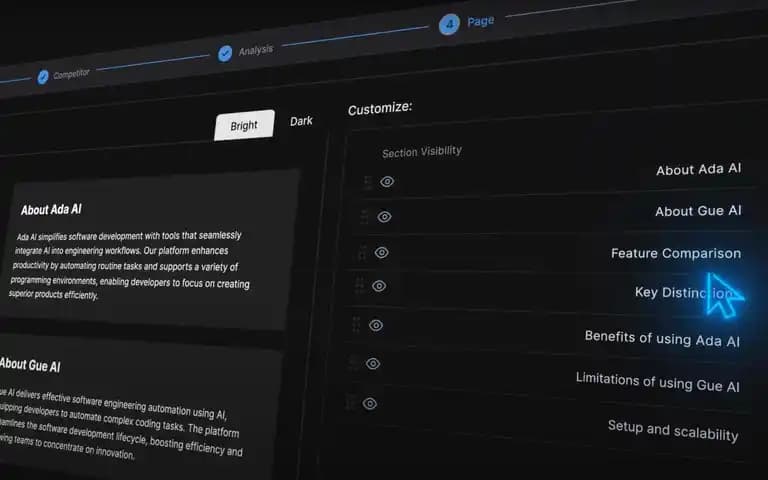
Task: Hide Limitations of using Gue AI section
Action: tap(373, 363)
